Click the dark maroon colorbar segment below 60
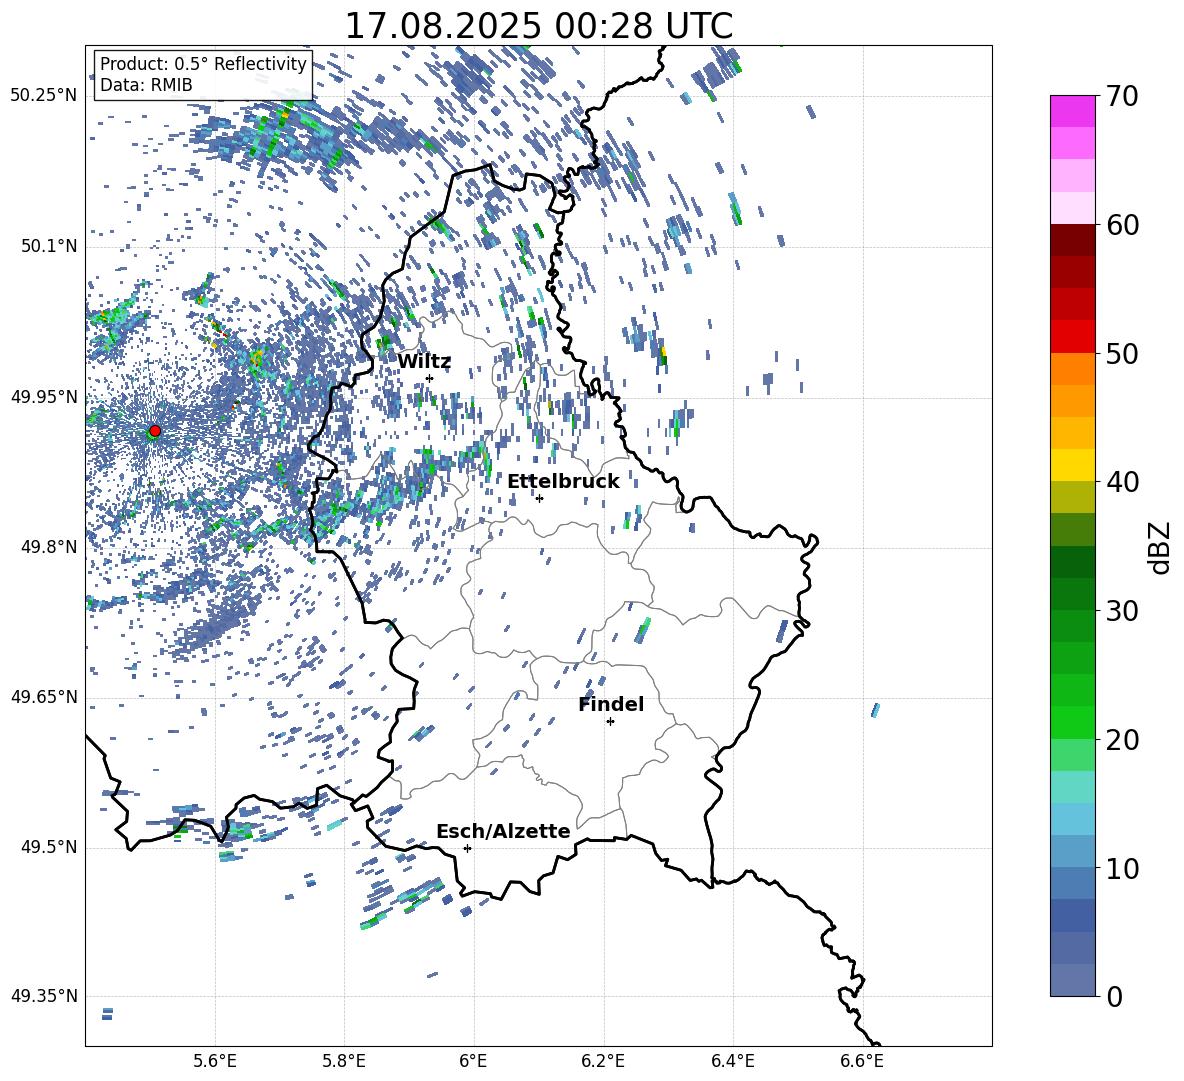Viewport: 1184px width, 1081px height. [x=1073, y=240]
